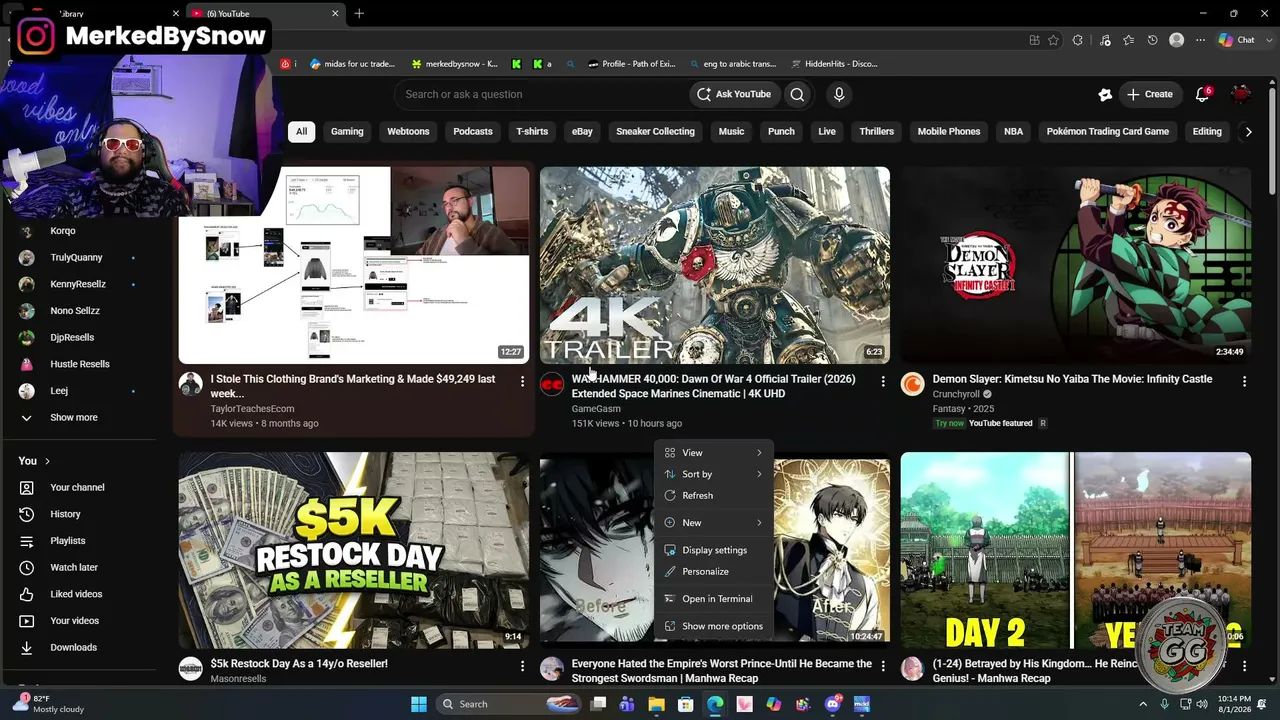Screen dimensions: 1280x720
Task: Click the Windows taskbar search box
Action: [510, 704]
